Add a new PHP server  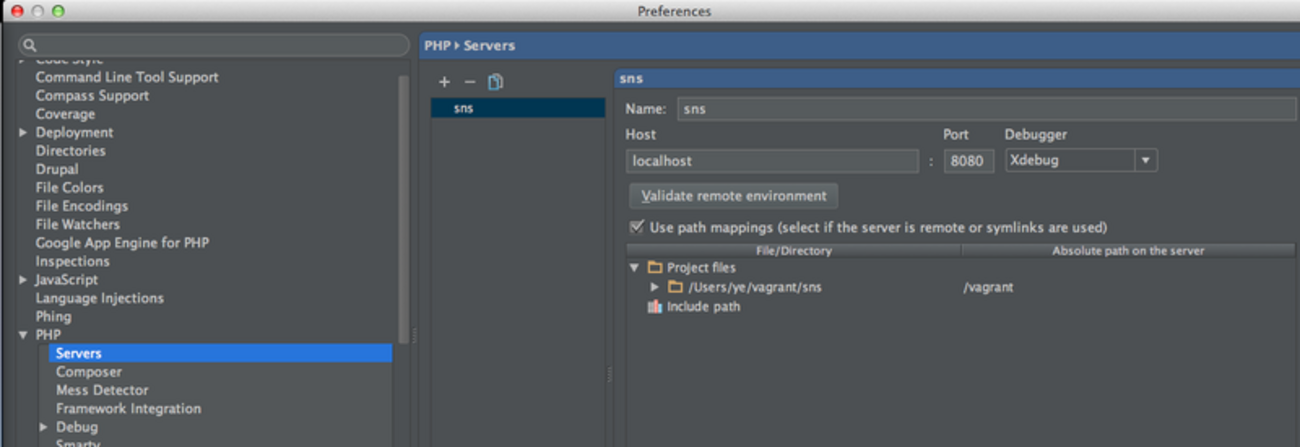444,82
